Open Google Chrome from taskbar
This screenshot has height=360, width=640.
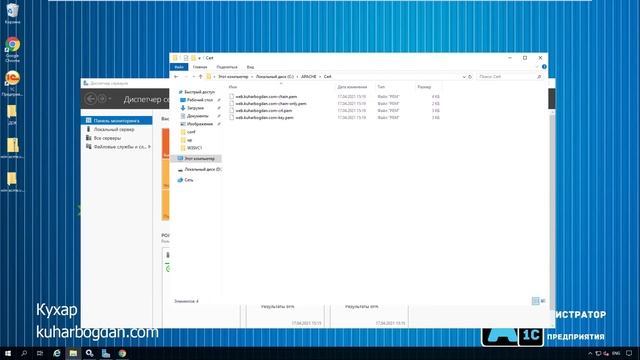point(122,353)
